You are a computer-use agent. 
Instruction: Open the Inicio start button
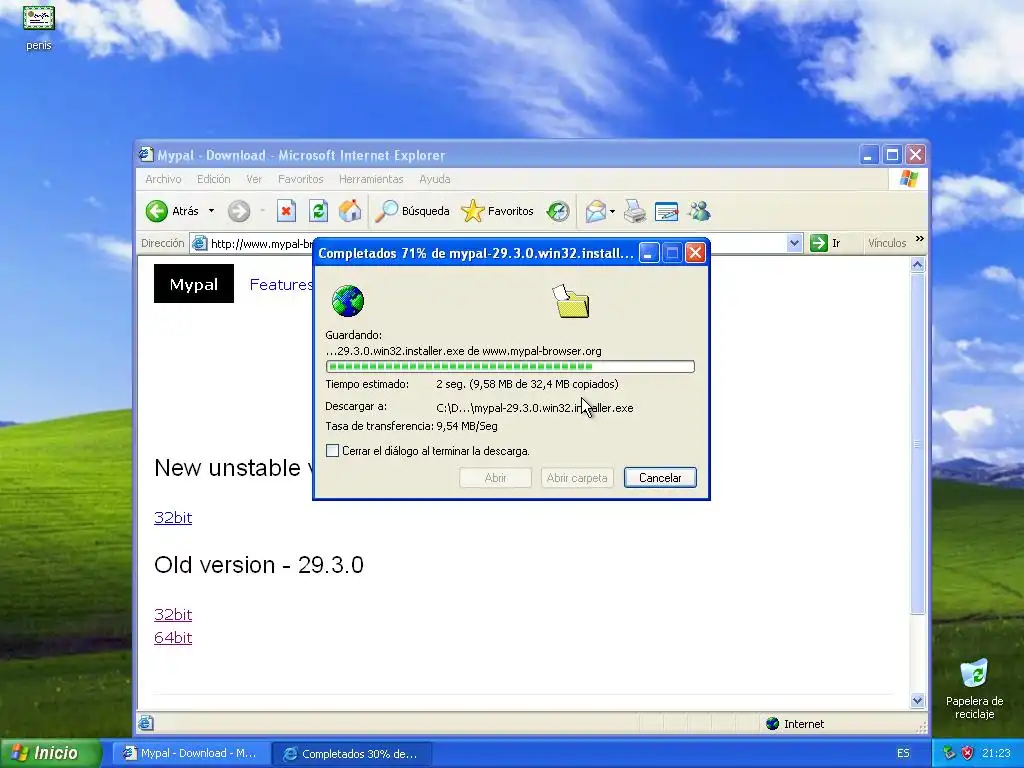pos(50,753)
